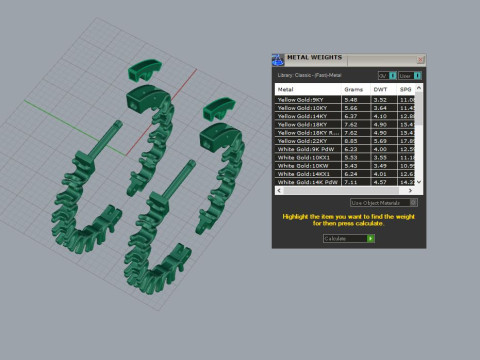This screenshot has width=480, height=360.
Task: Click the scroll down arrow of metal list
Action: point(419,182)
